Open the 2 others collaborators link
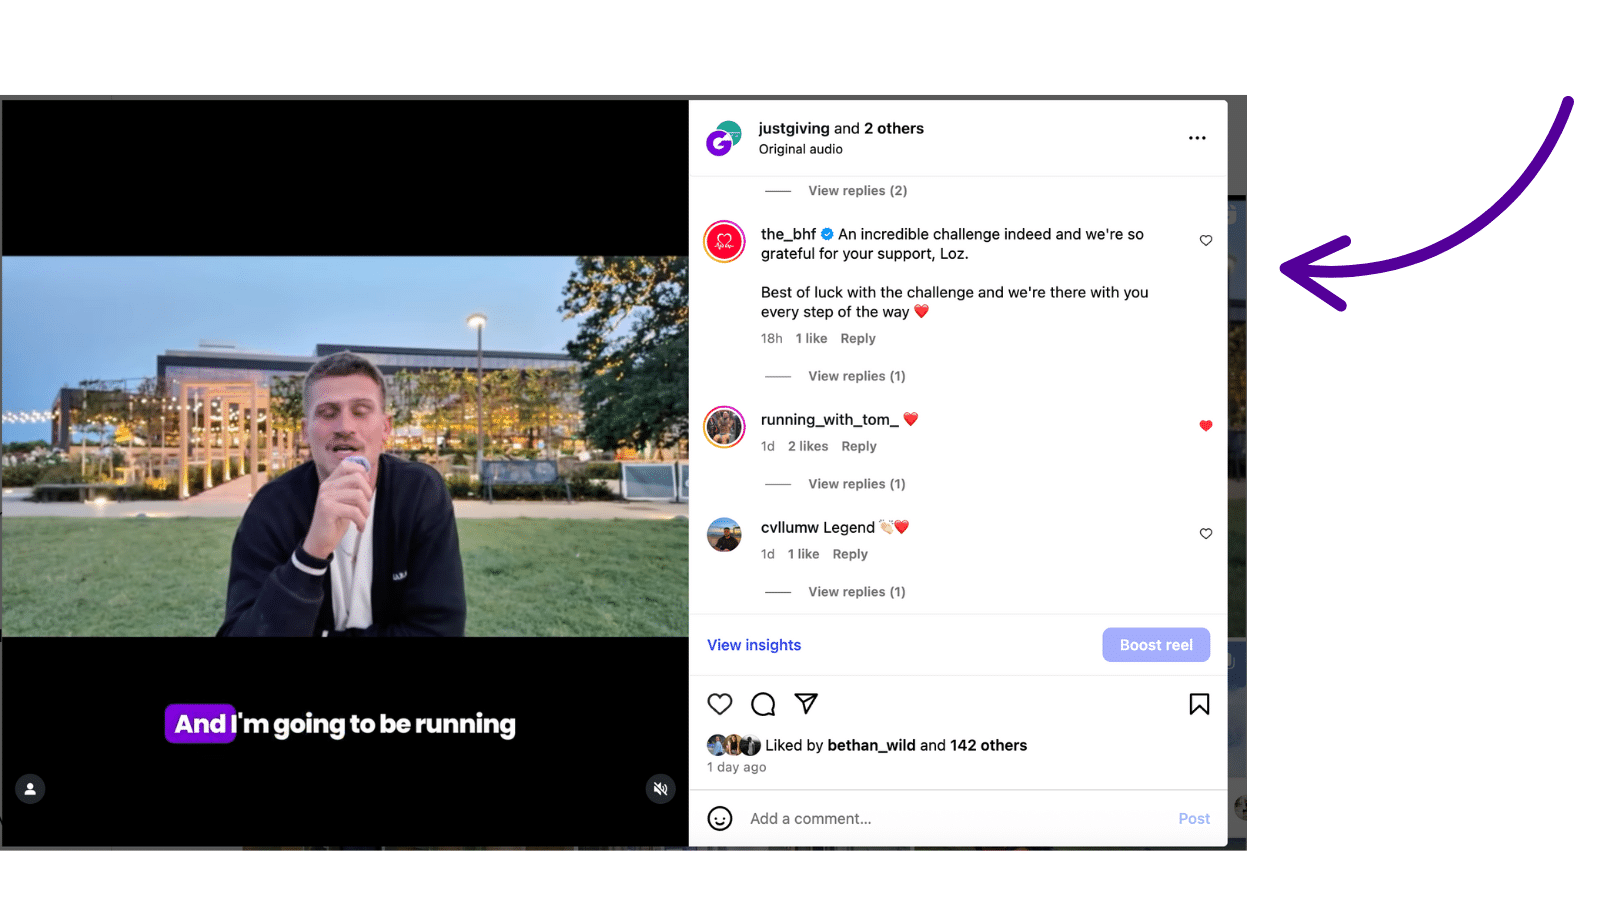The width and height of the screenshot is (1600, 900). click(894, 128)
